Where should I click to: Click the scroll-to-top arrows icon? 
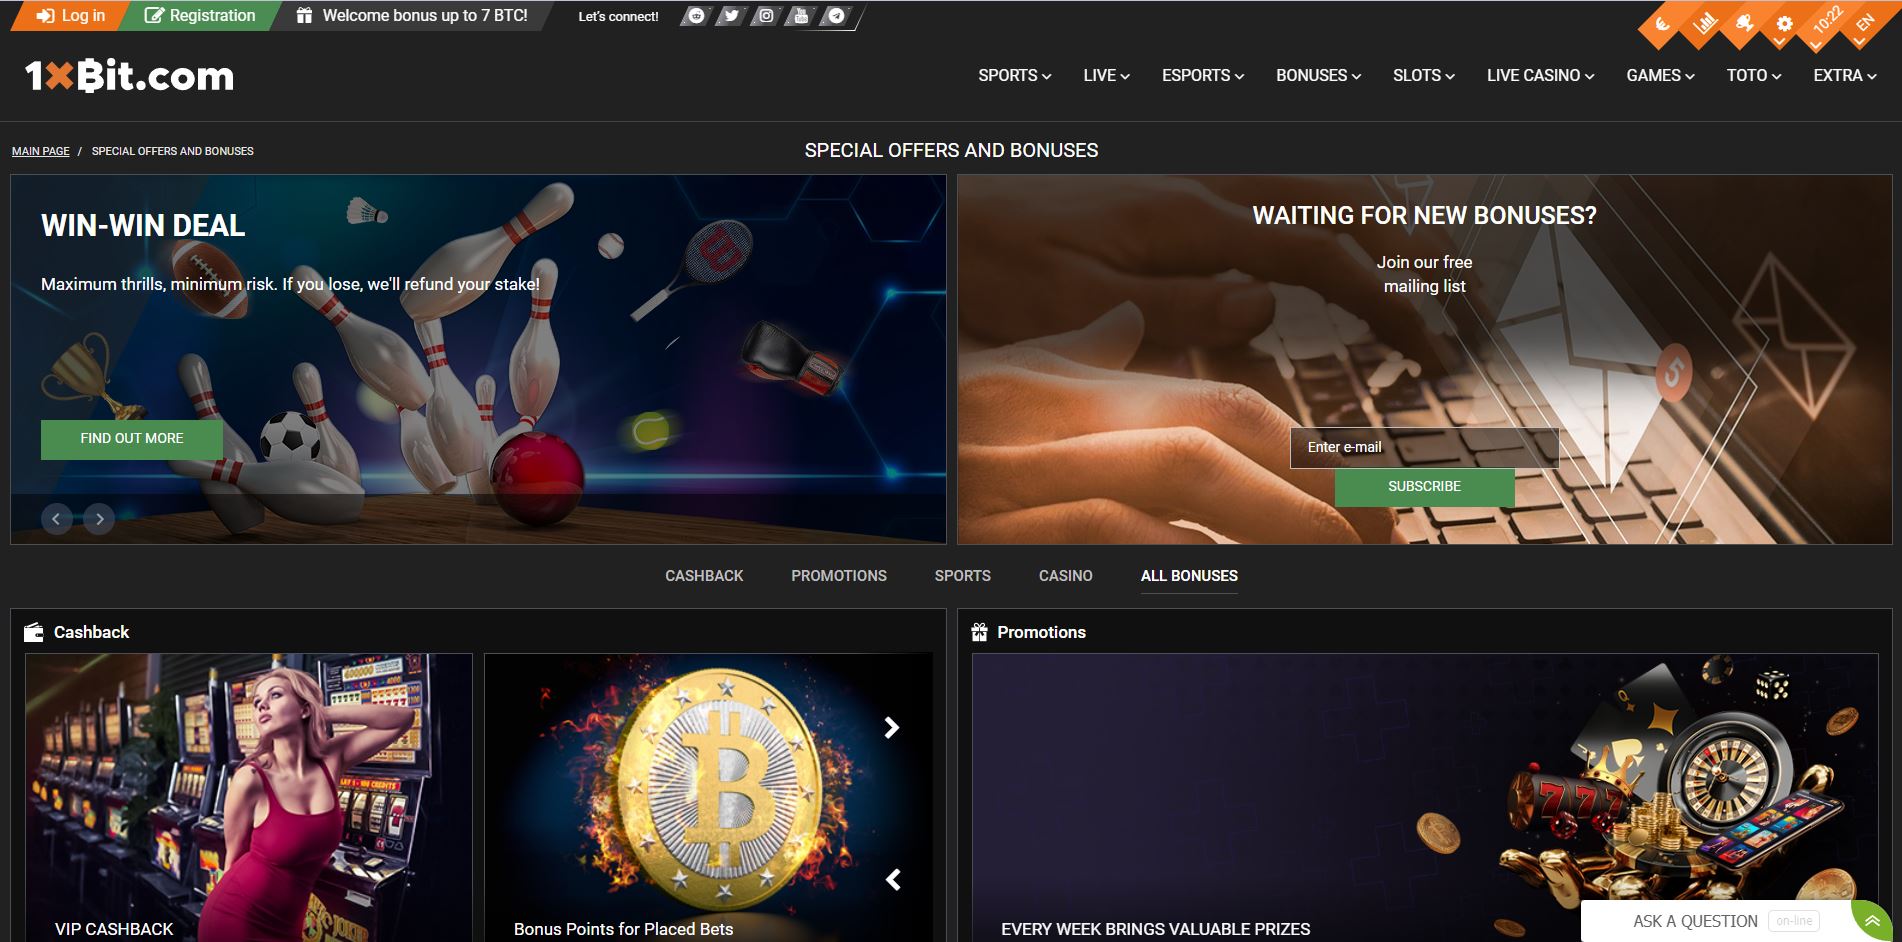coord(1872,921)
